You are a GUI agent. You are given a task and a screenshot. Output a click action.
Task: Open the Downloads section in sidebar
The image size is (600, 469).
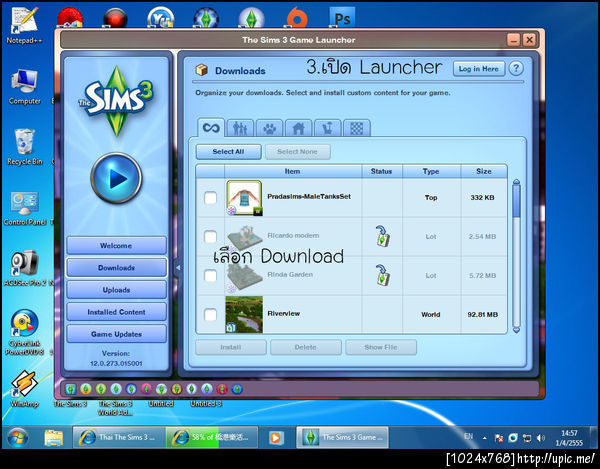click(x=116, y=268)
